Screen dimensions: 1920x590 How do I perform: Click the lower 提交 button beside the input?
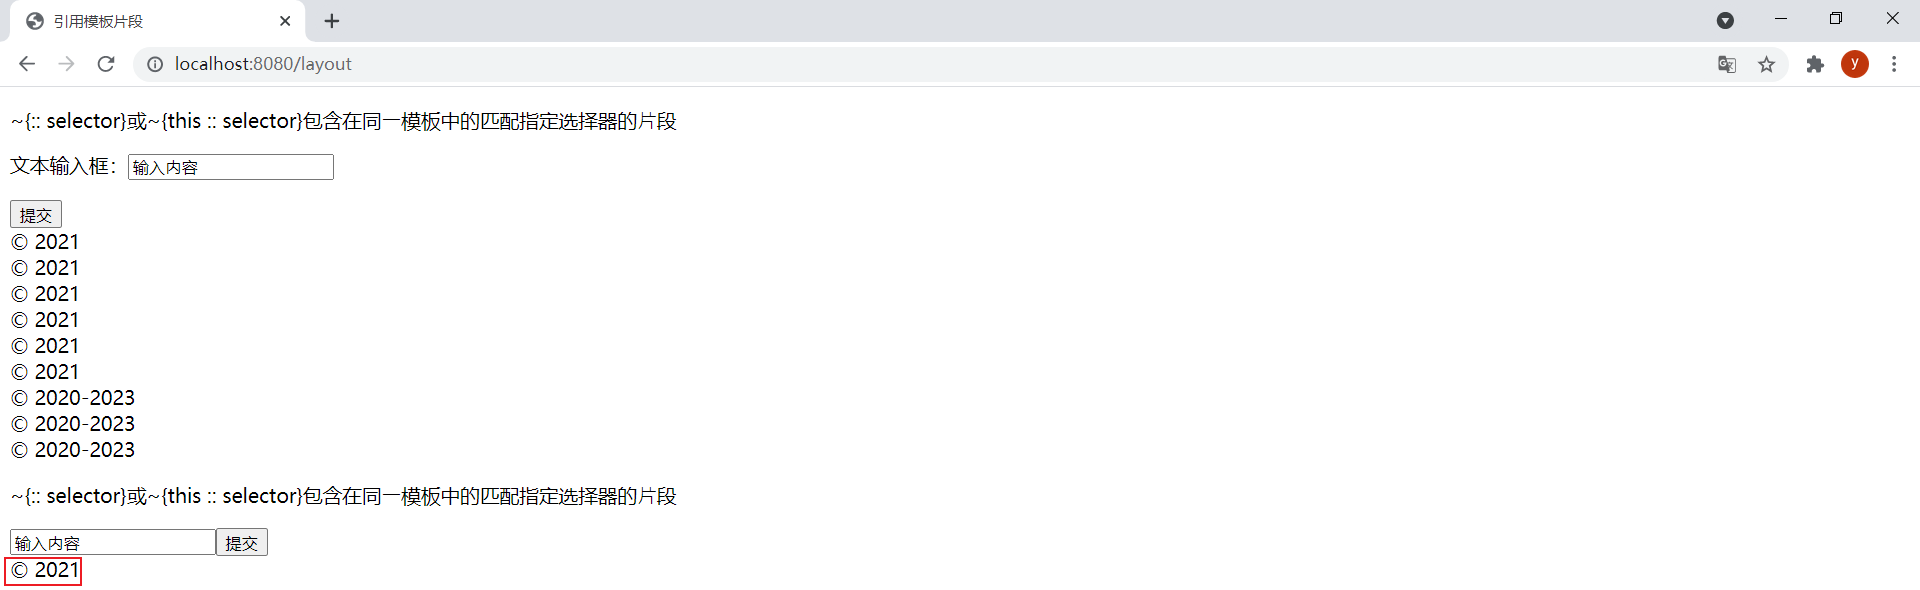coord(242,543)
